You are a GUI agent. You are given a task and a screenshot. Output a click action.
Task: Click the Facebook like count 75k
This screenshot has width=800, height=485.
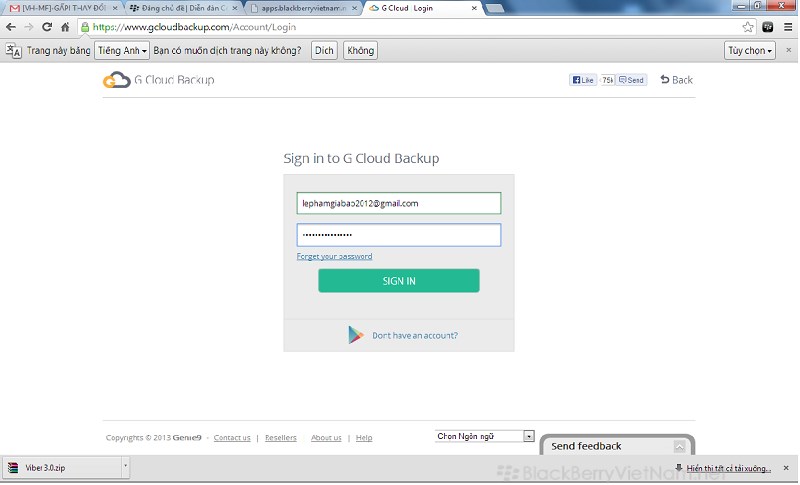click(607, 80)
